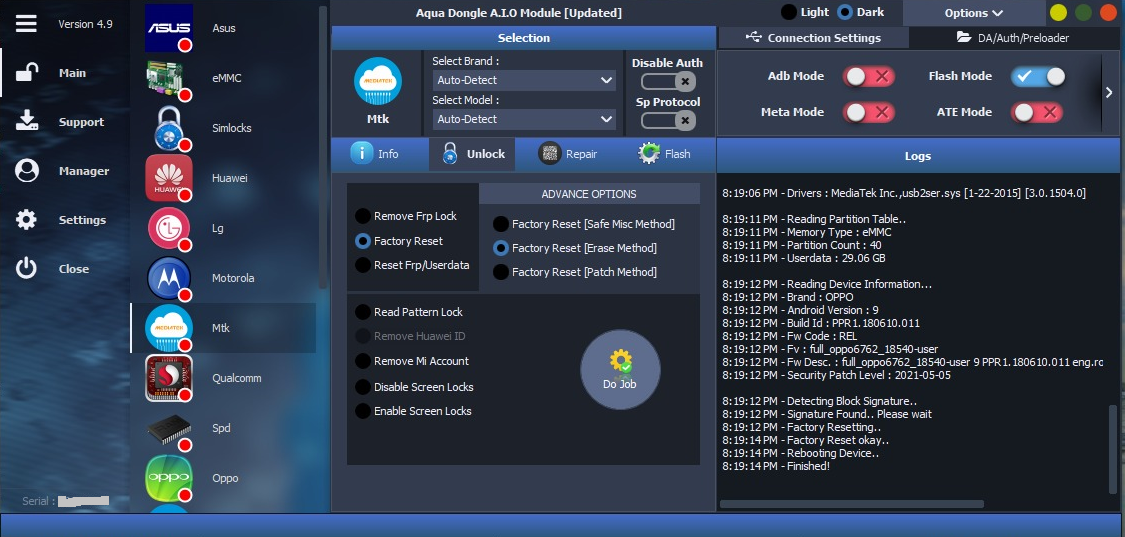Viewport: 1125px width, 537px height.
Task: Select Remove Frp Lock option
Action: (x=405, y=216)
